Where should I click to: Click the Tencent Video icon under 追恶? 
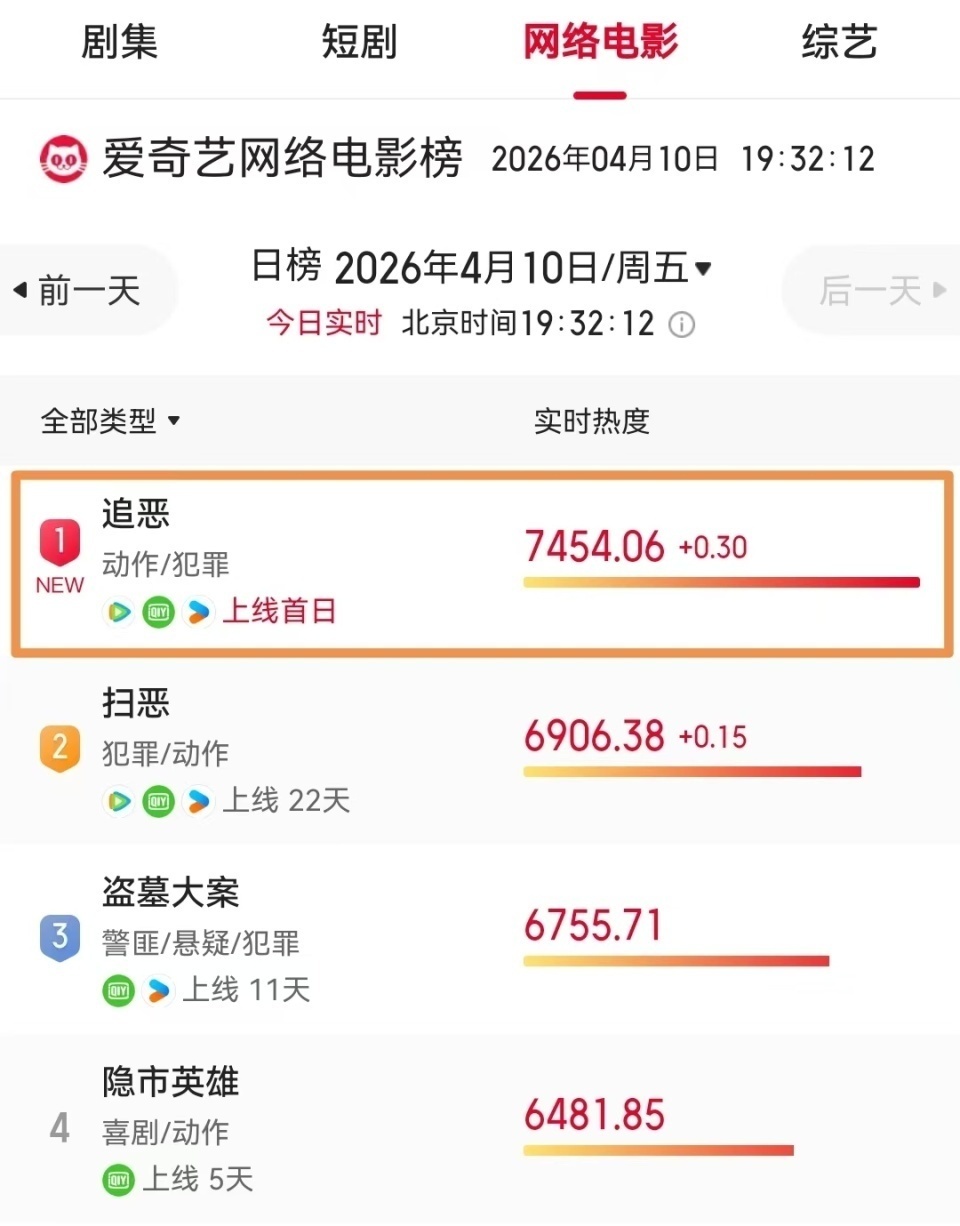198,611
